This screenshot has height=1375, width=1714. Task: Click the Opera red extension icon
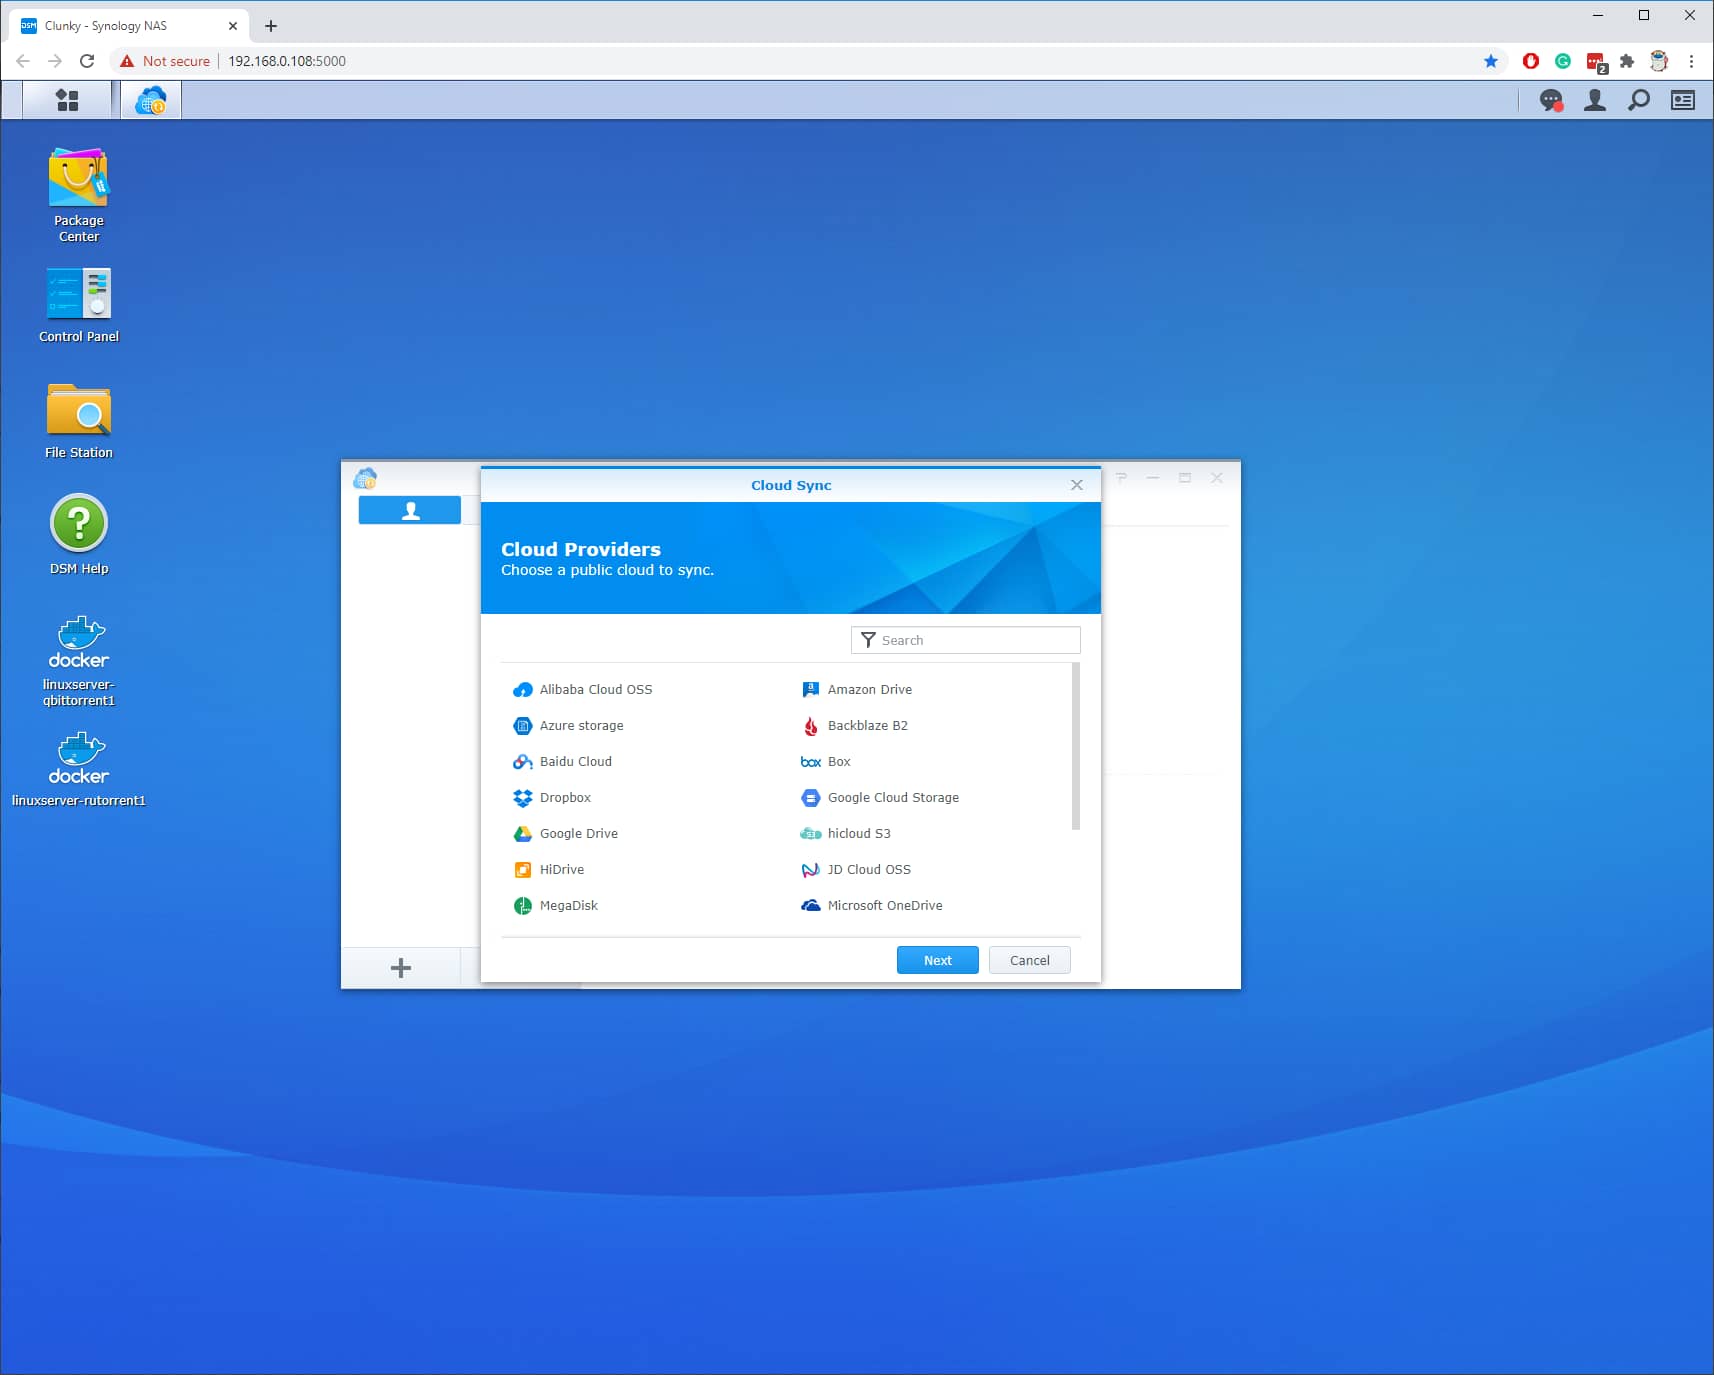coord(1530,61)
